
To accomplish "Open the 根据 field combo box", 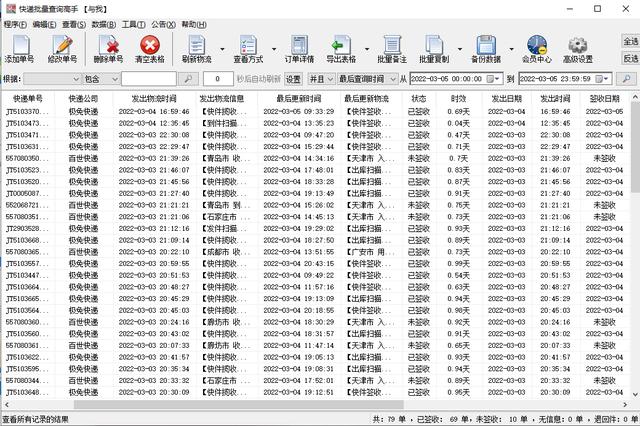I will 52,79.
